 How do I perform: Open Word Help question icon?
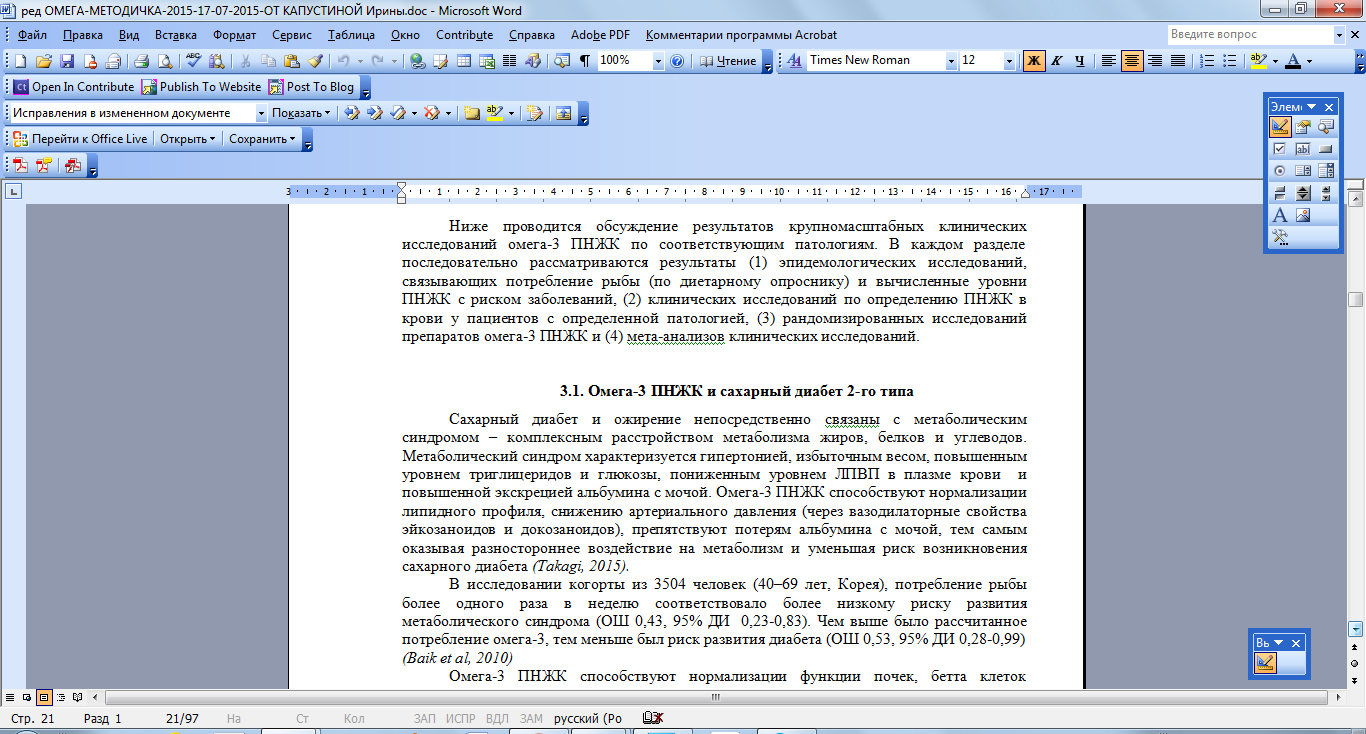click(677, 61)
